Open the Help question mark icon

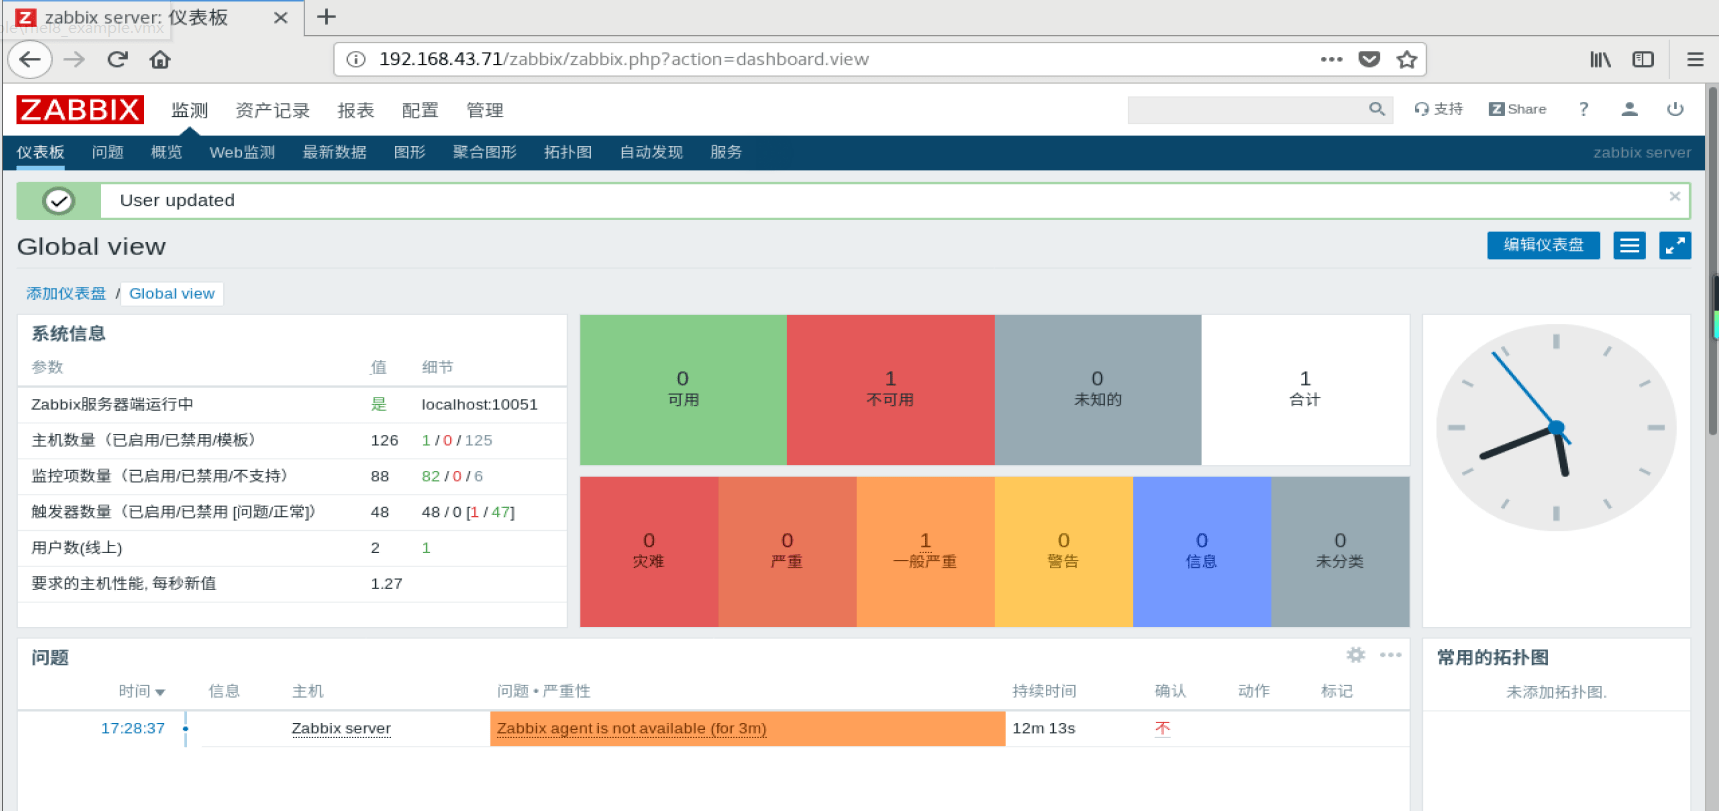coord(1583,109)
